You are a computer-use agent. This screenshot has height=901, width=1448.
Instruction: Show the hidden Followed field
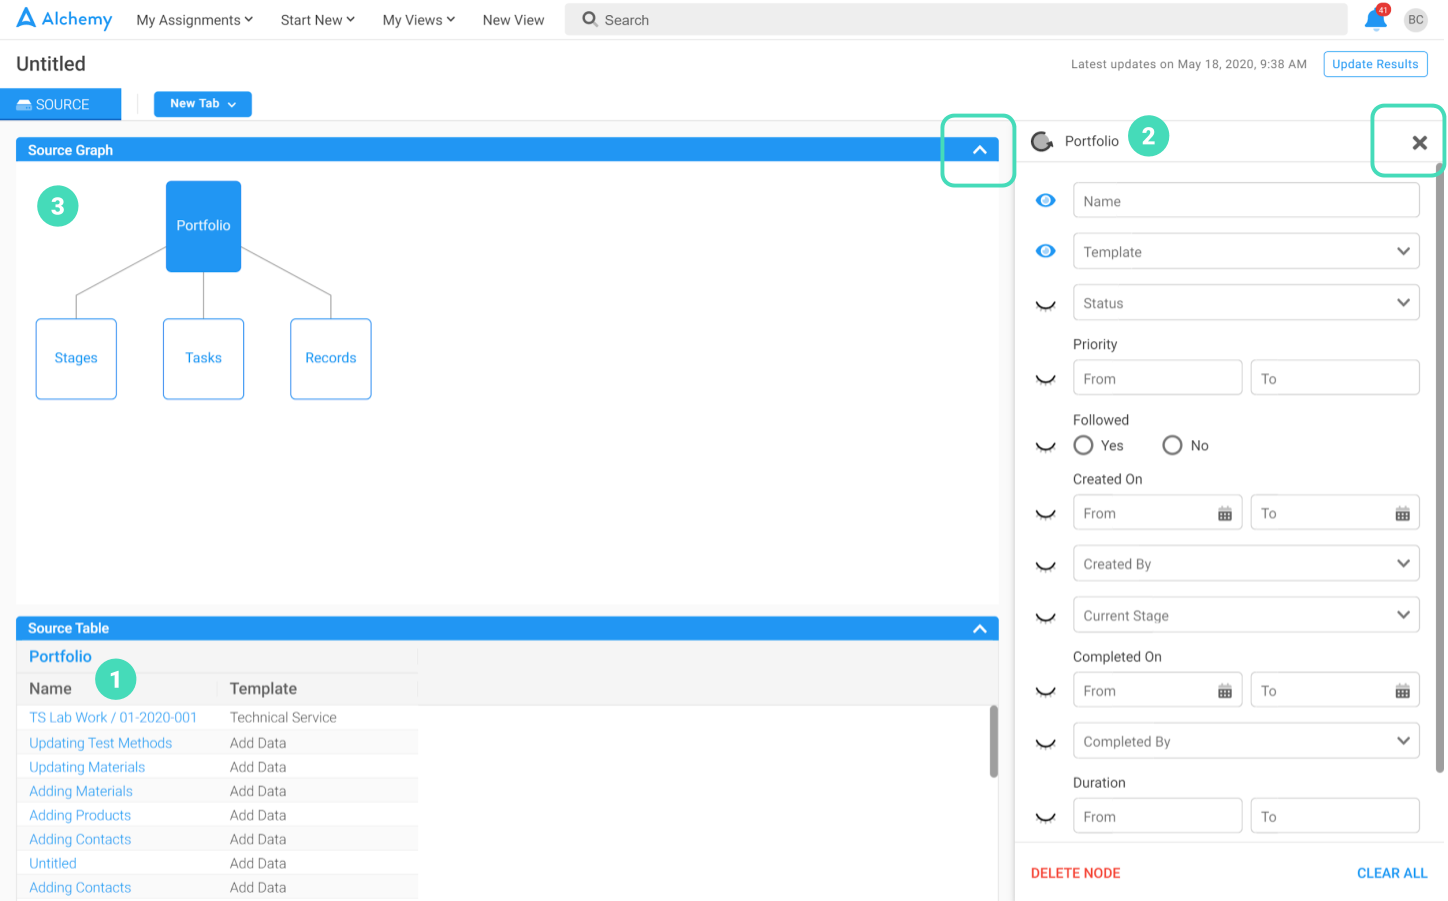(x=1046, y=447)
